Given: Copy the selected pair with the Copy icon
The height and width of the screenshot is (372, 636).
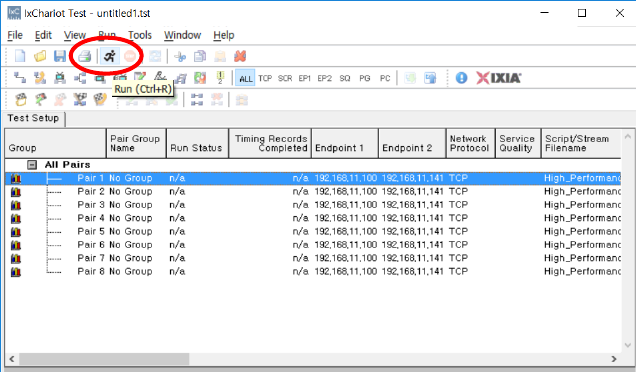Looking at the screenshot, I should point(200,56).
